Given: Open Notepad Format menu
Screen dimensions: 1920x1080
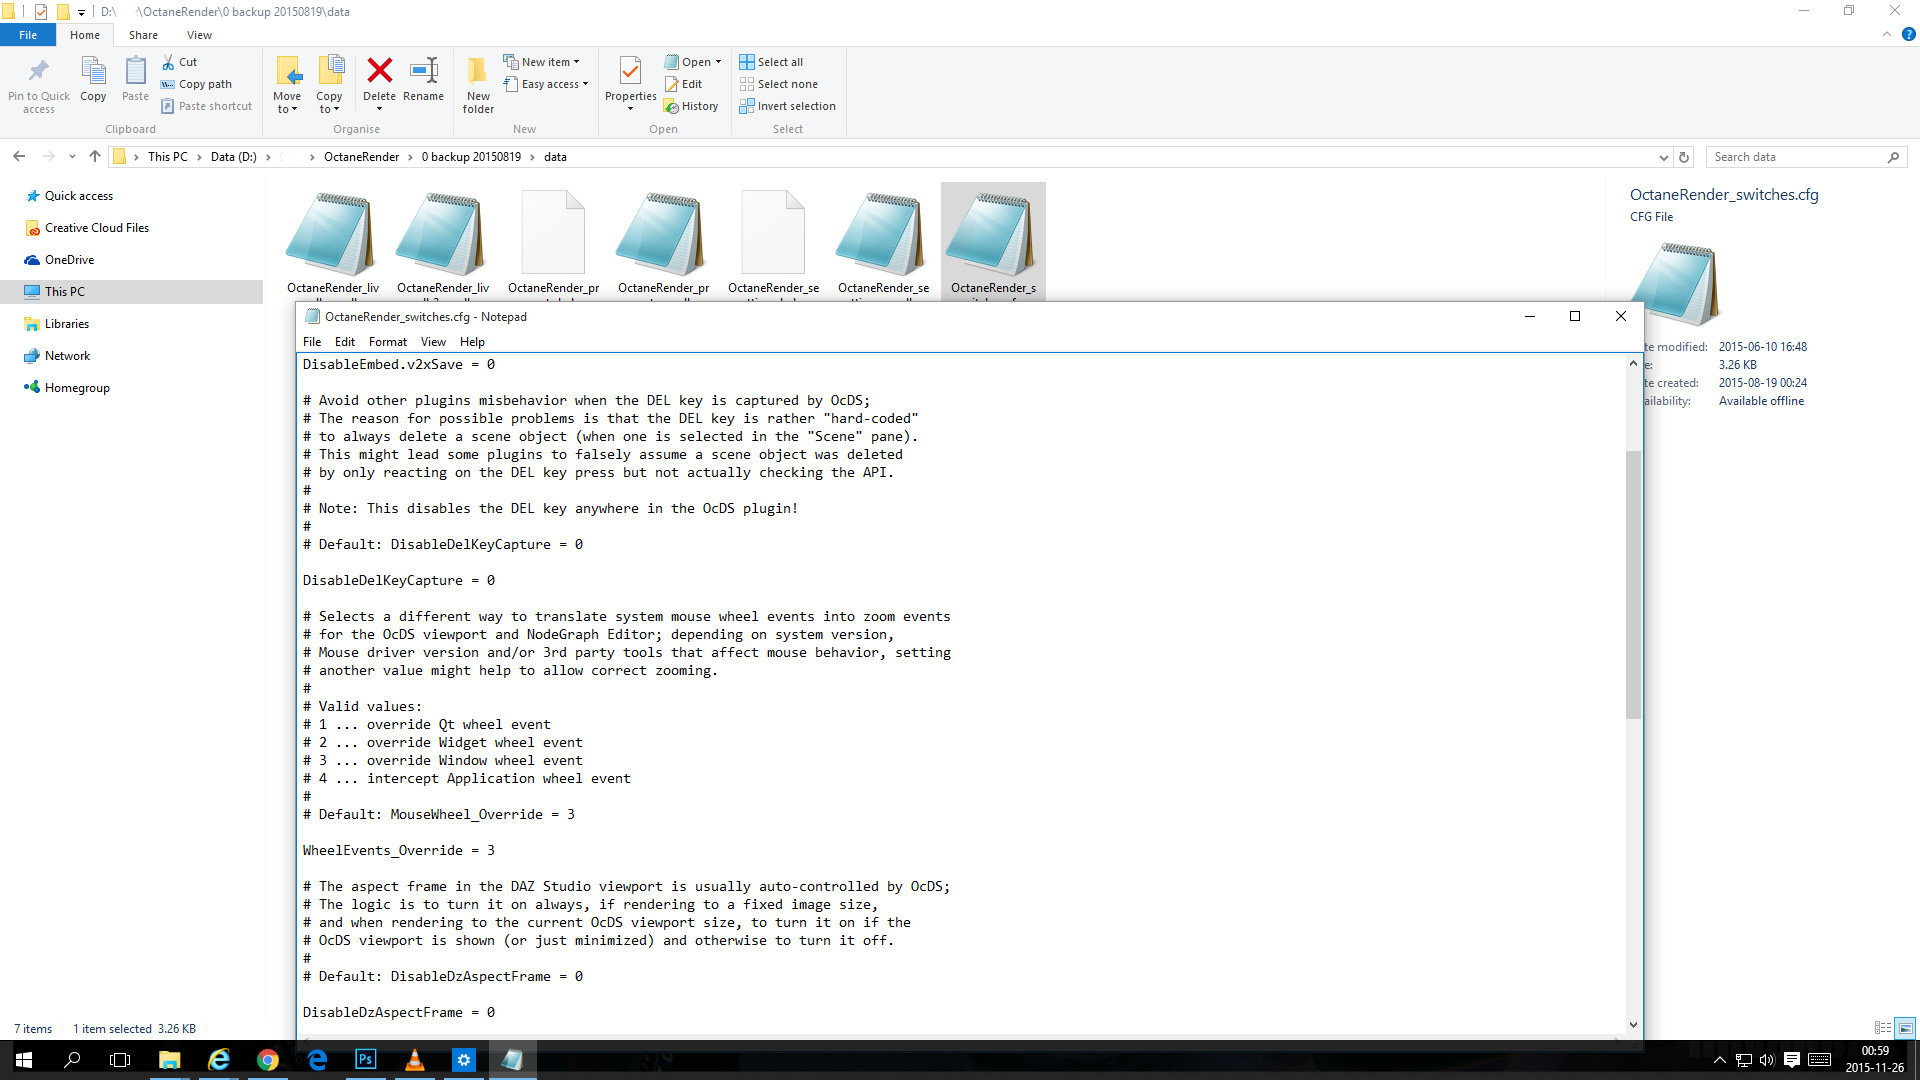Looking at the screenshot, I should coord(388,342).
